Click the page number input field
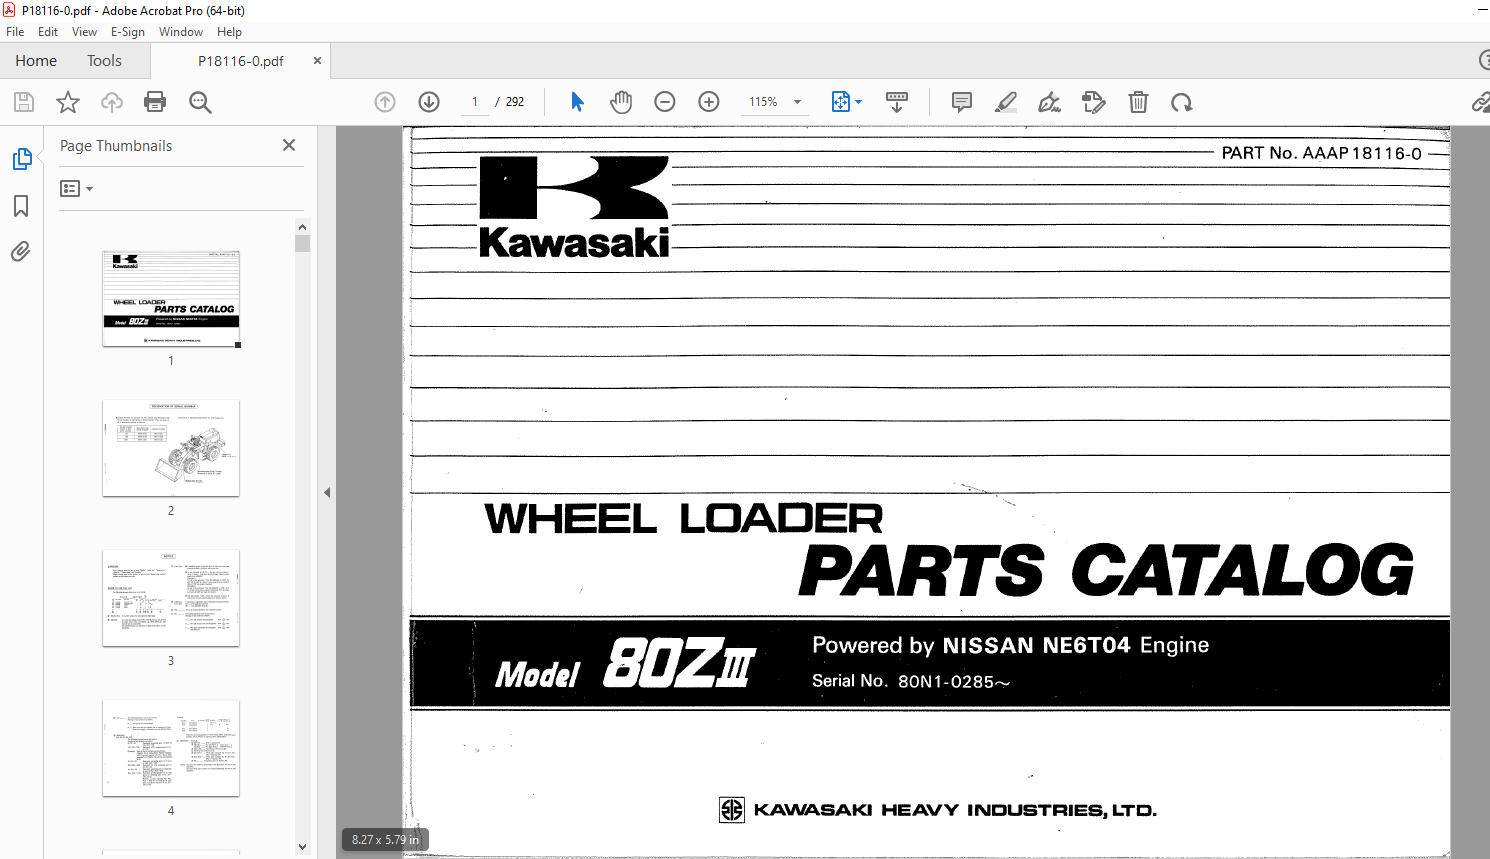 click(x=475, y=102)
